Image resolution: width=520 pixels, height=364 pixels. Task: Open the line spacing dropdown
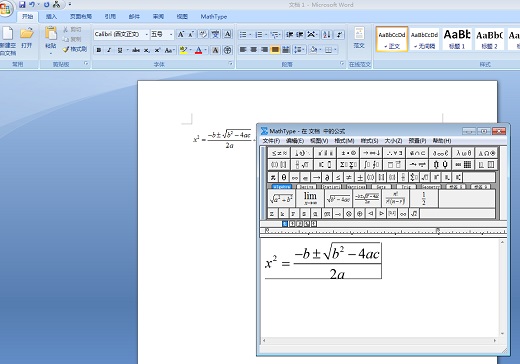point(299,50)
